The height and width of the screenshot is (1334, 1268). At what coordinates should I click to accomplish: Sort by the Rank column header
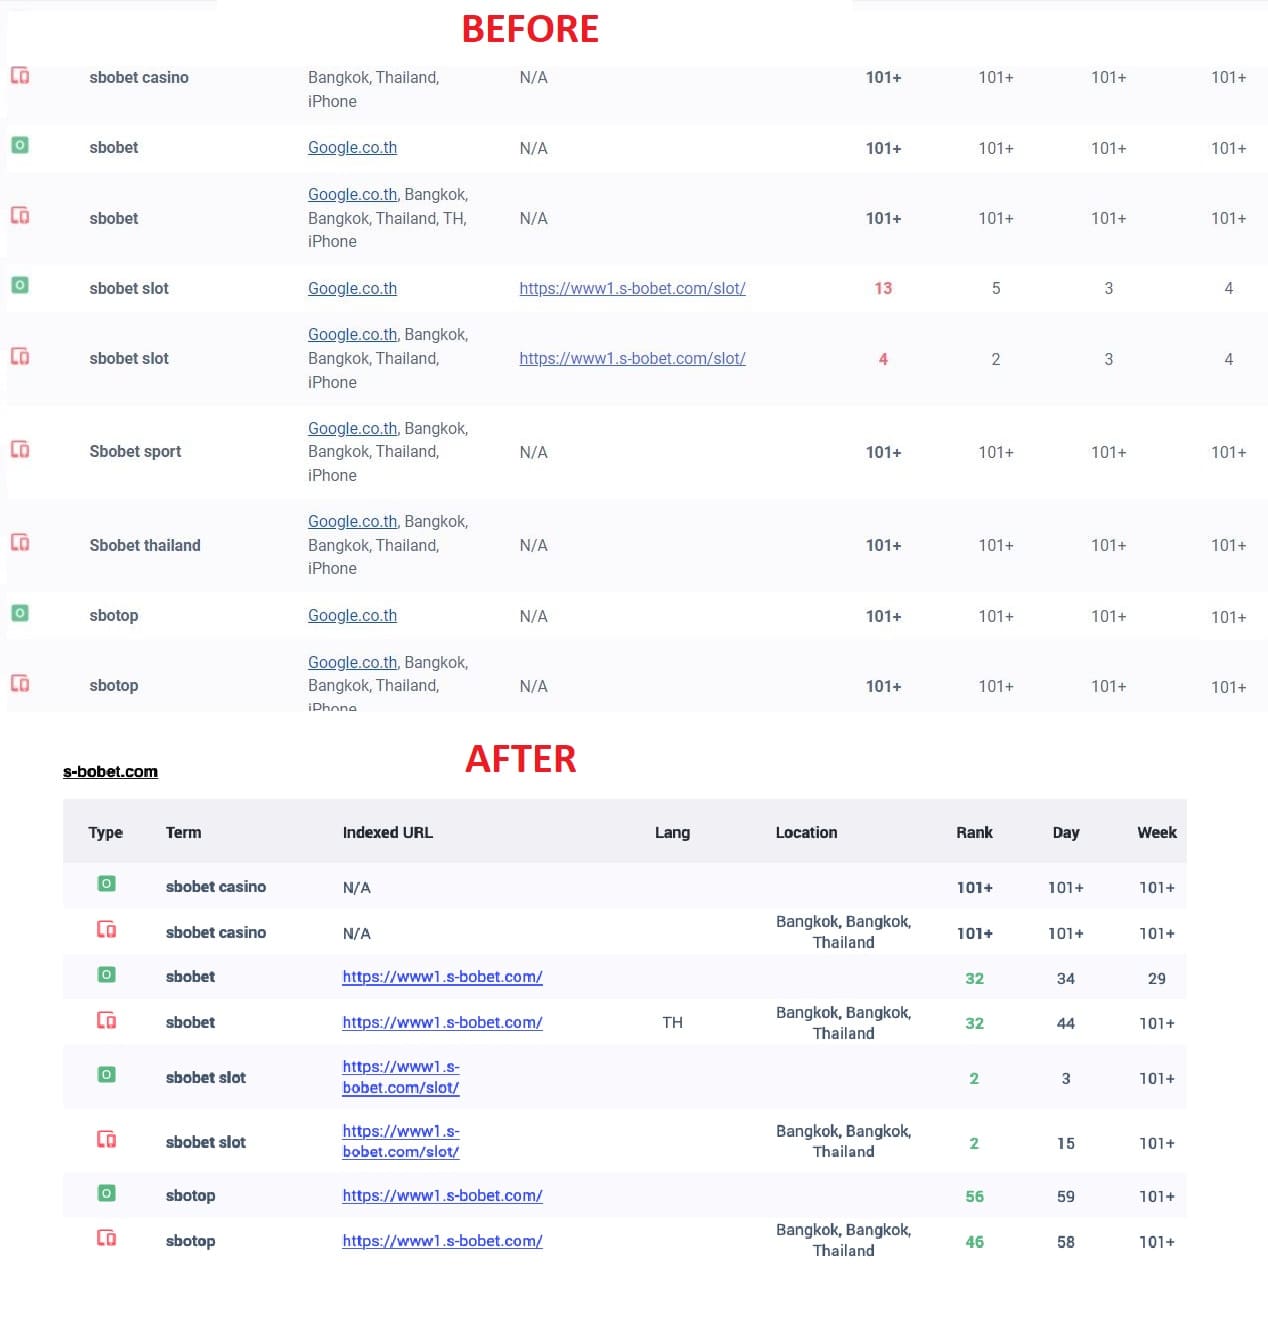click(974, 833)
